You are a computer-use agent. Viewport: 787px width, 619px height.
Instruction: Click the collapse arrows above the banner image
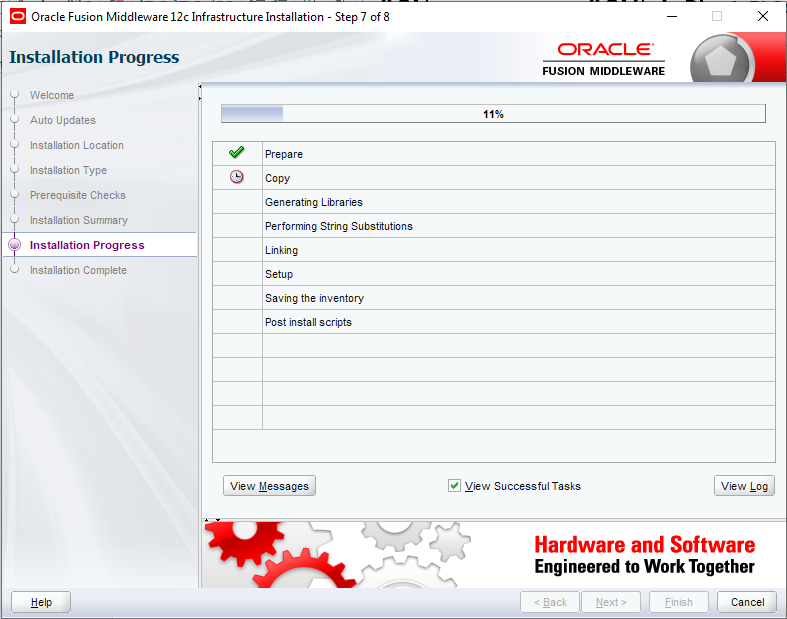tap(212, 520)
